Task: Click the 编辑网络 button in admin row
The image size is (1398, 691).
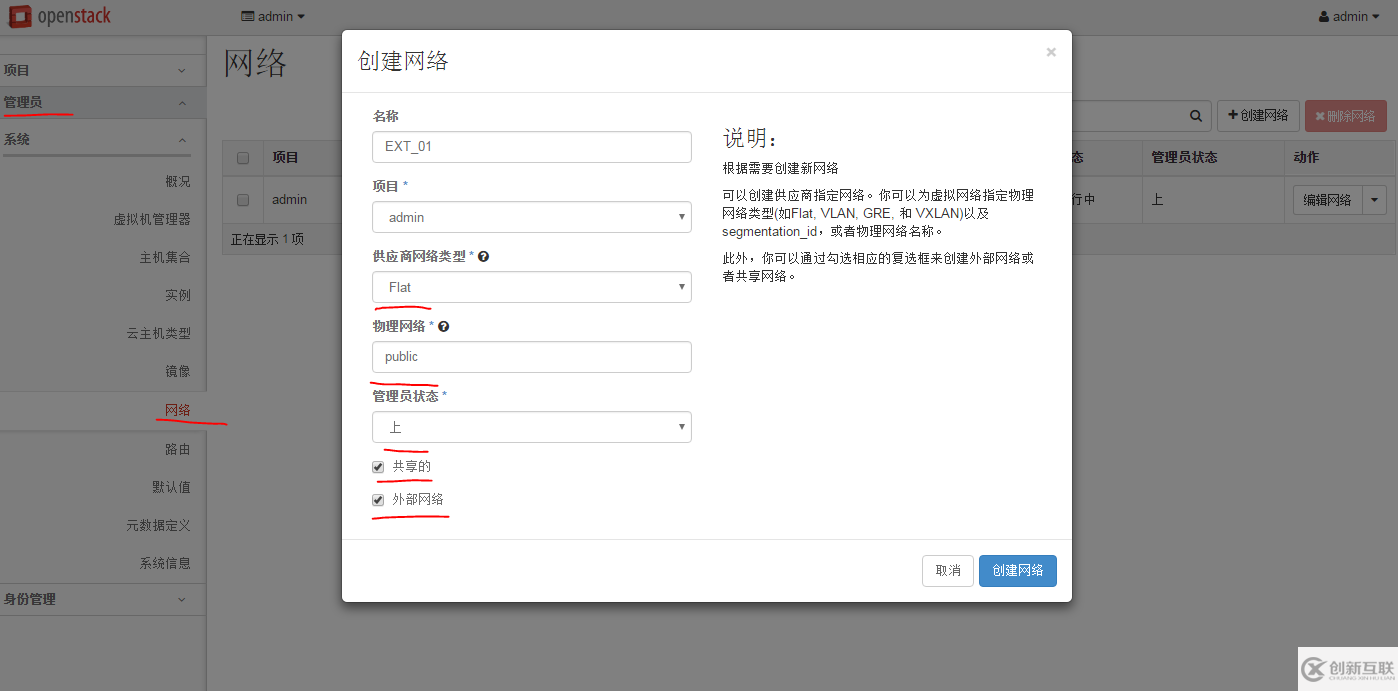Action: point(1327,200)
